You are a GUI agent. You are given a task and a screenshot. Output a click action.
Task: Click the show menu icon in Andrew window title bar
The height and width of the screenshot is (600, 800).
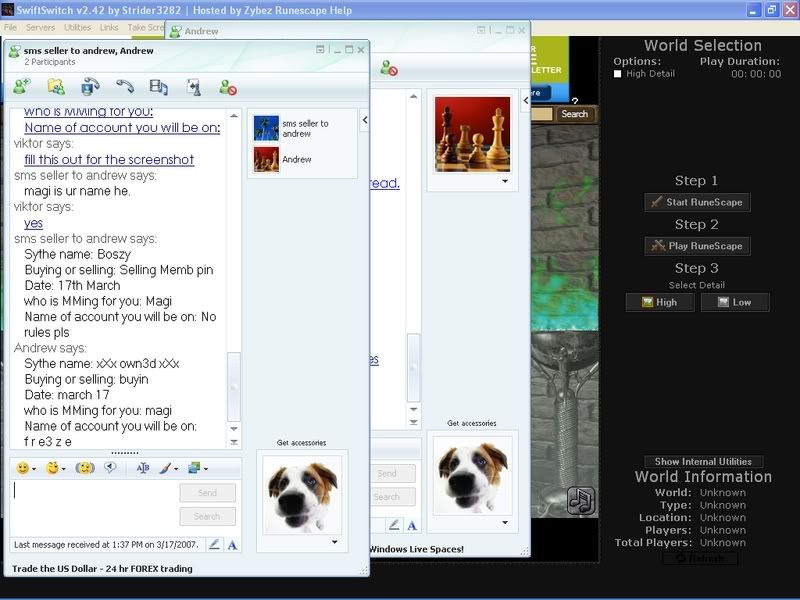pyautogui.click(x=481, y=30)
